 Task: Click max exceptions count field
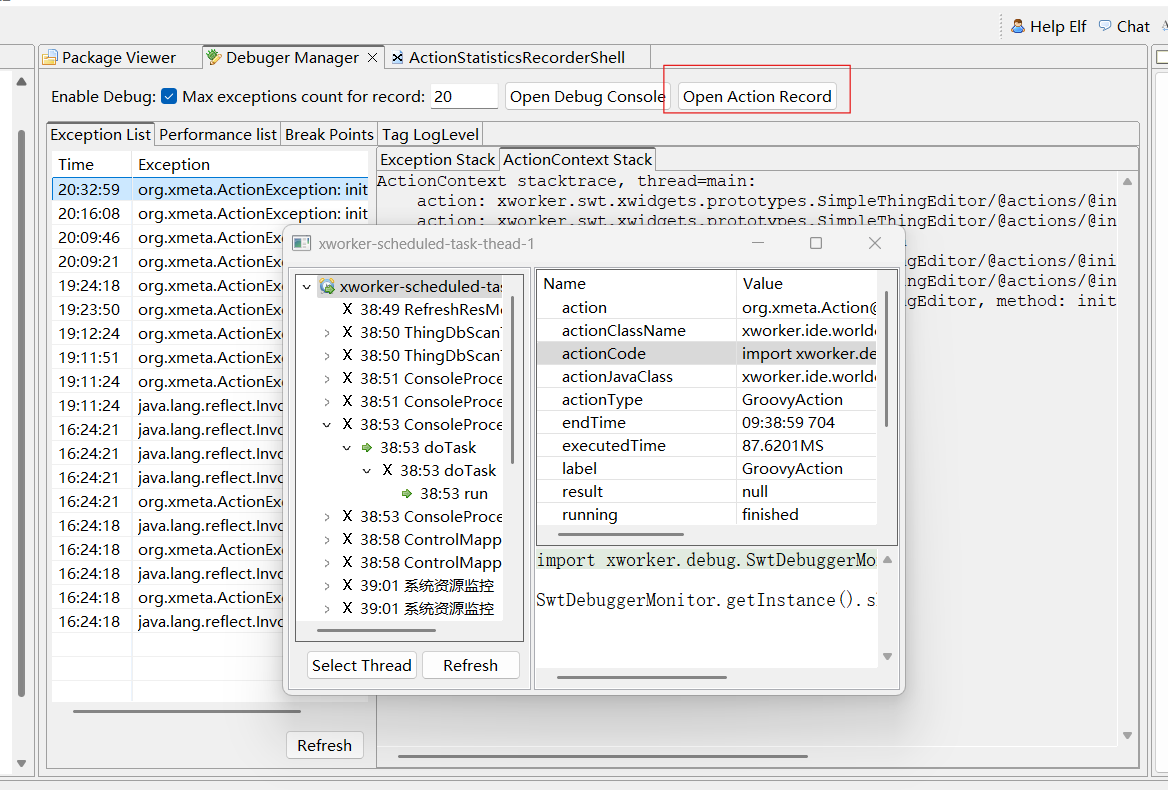click(x=464, y=96)
